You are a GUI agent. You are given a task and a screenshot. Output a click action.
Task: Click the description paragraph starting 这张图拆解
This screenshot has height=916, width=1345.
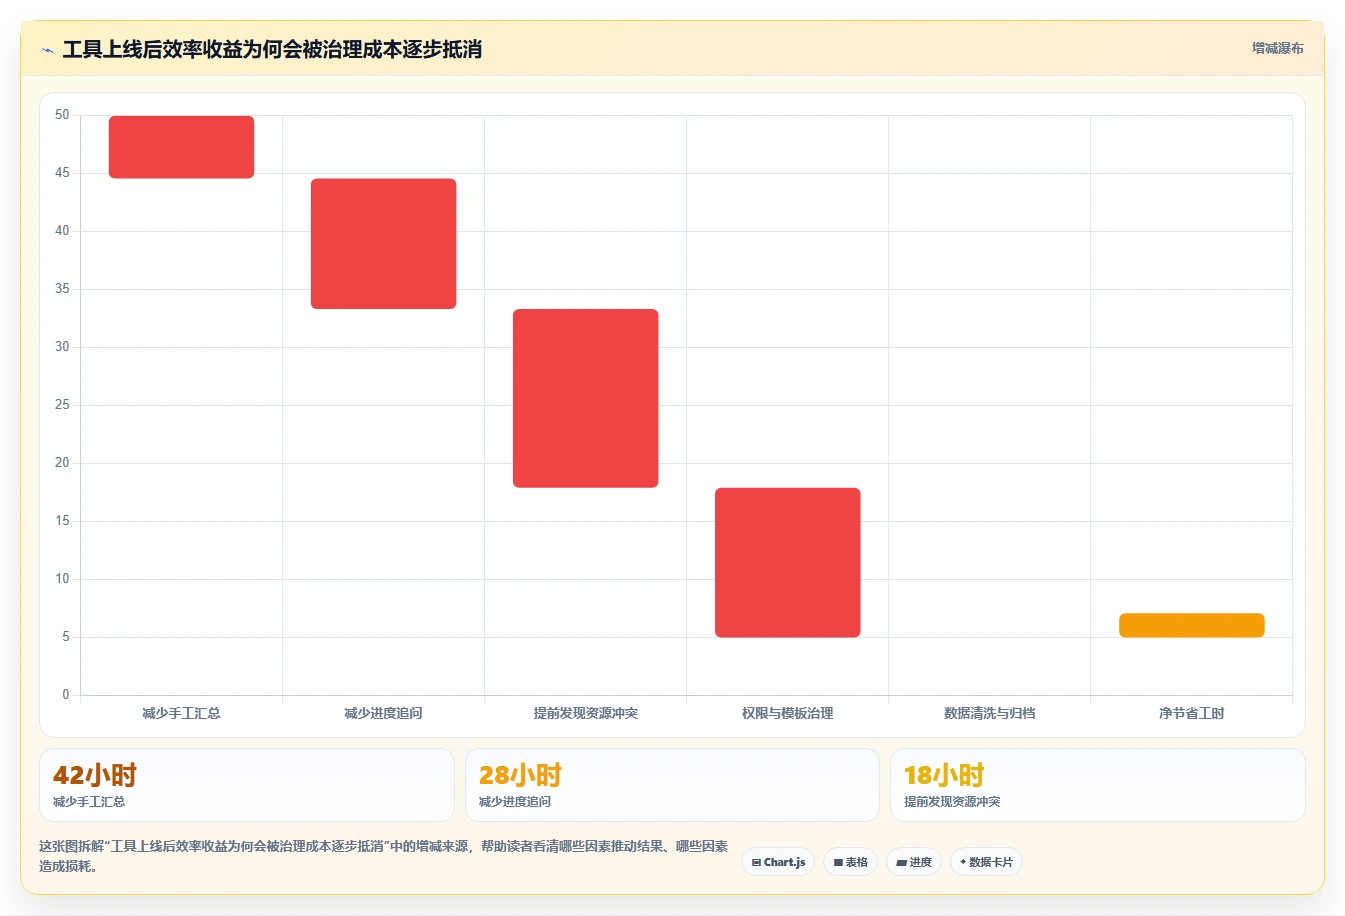(x=384, y=856)
